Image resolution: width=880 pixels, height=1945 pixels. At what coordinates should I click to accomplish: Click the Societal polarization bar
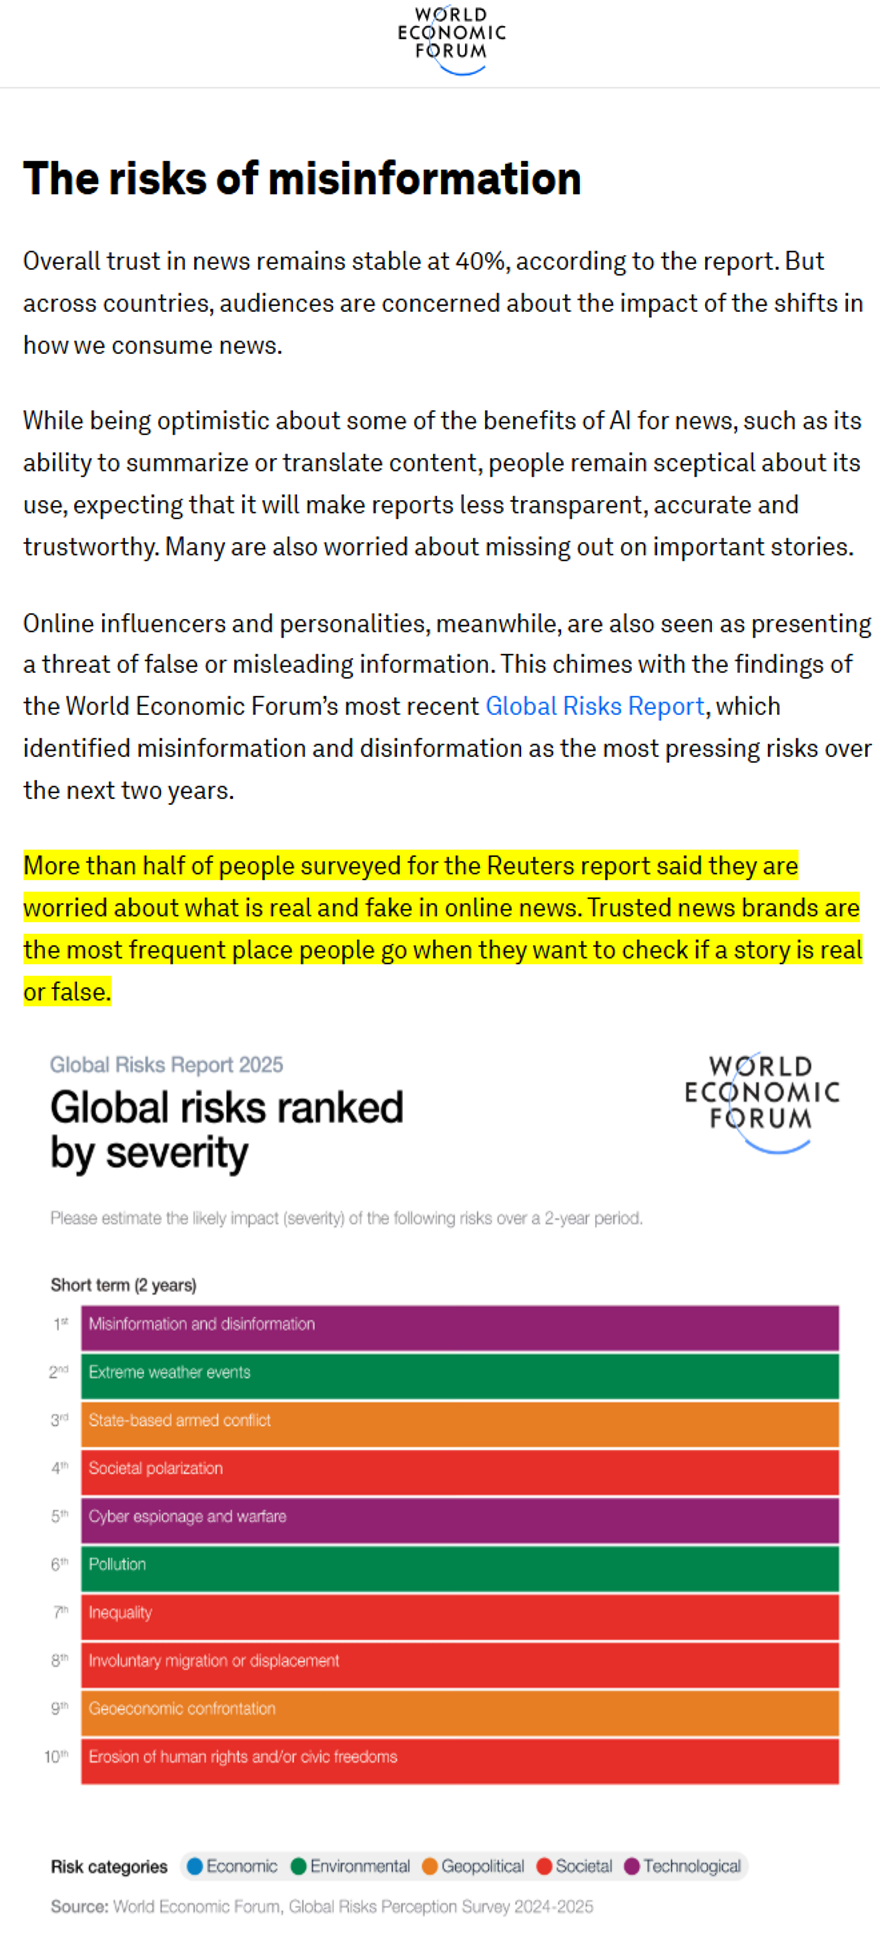(460, 1471)
